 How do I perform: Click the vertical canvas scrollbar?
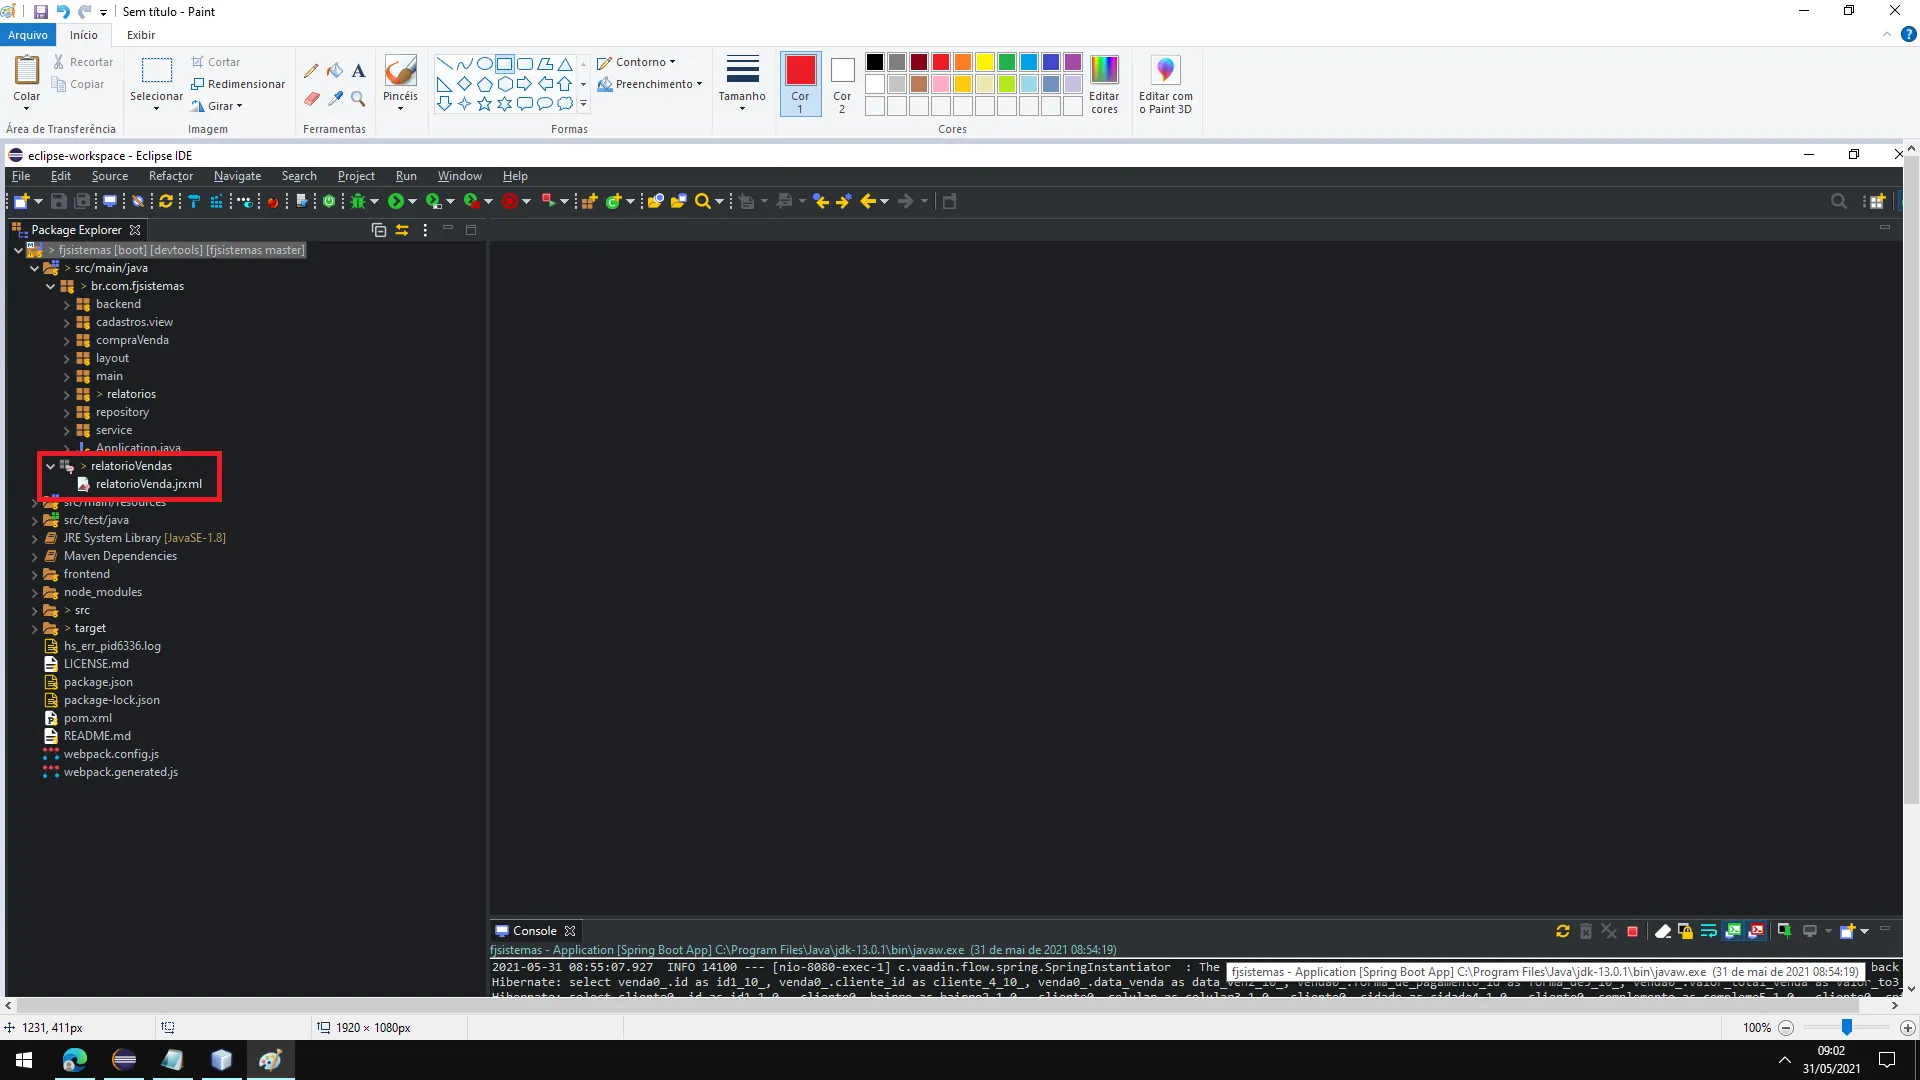1911,480
